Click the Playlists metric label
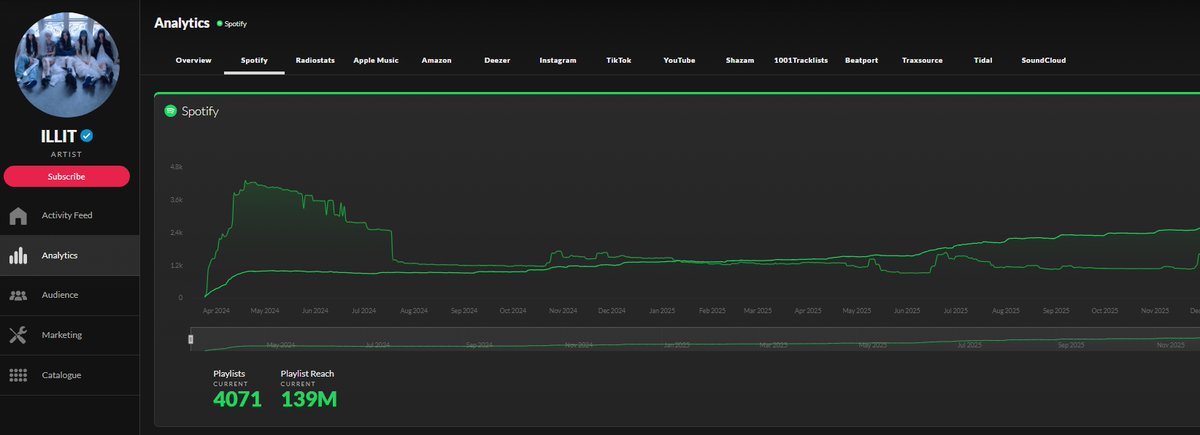Screen dimensions: 1200x435 point(228,373)
